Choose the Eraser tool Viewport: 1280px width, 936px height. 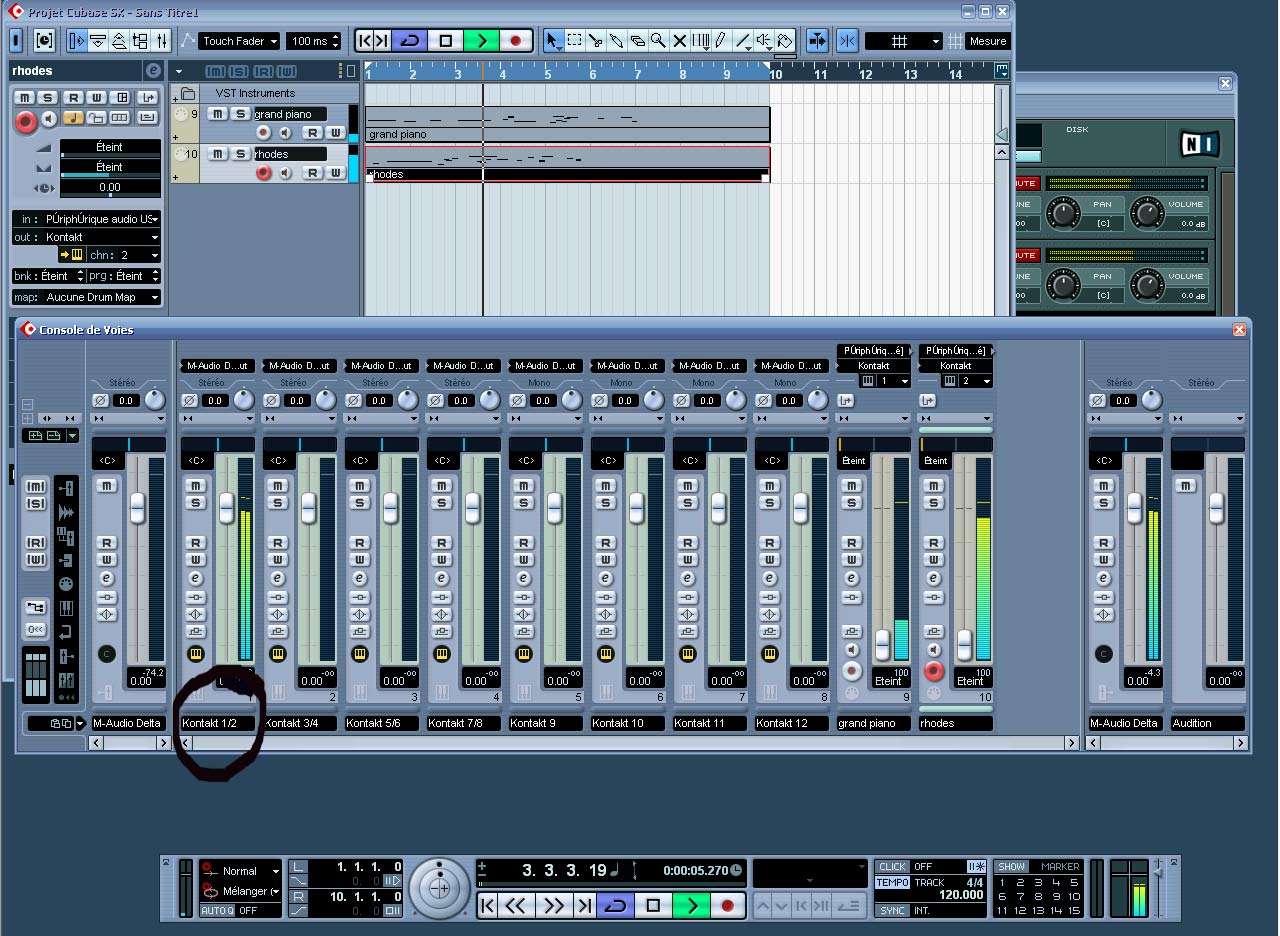pos(638,41)
